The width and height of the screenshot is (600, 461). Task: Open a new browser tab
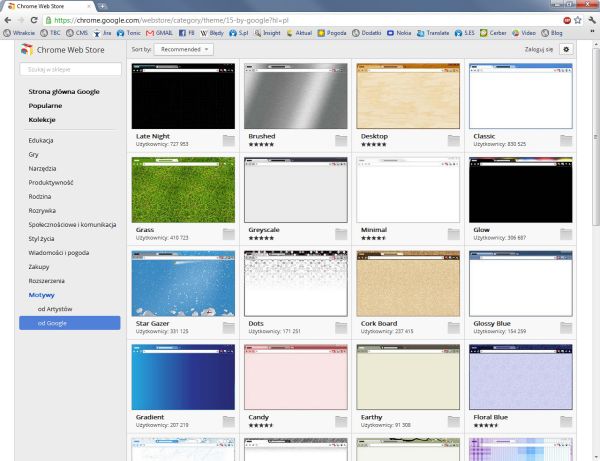coord(103,6)
